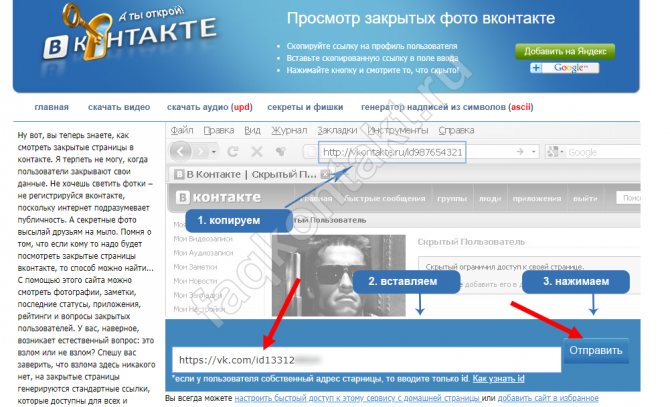Open the Журнал menu
Screen dimensions: 670x407
pyautogui.click(x=289, y=130)
